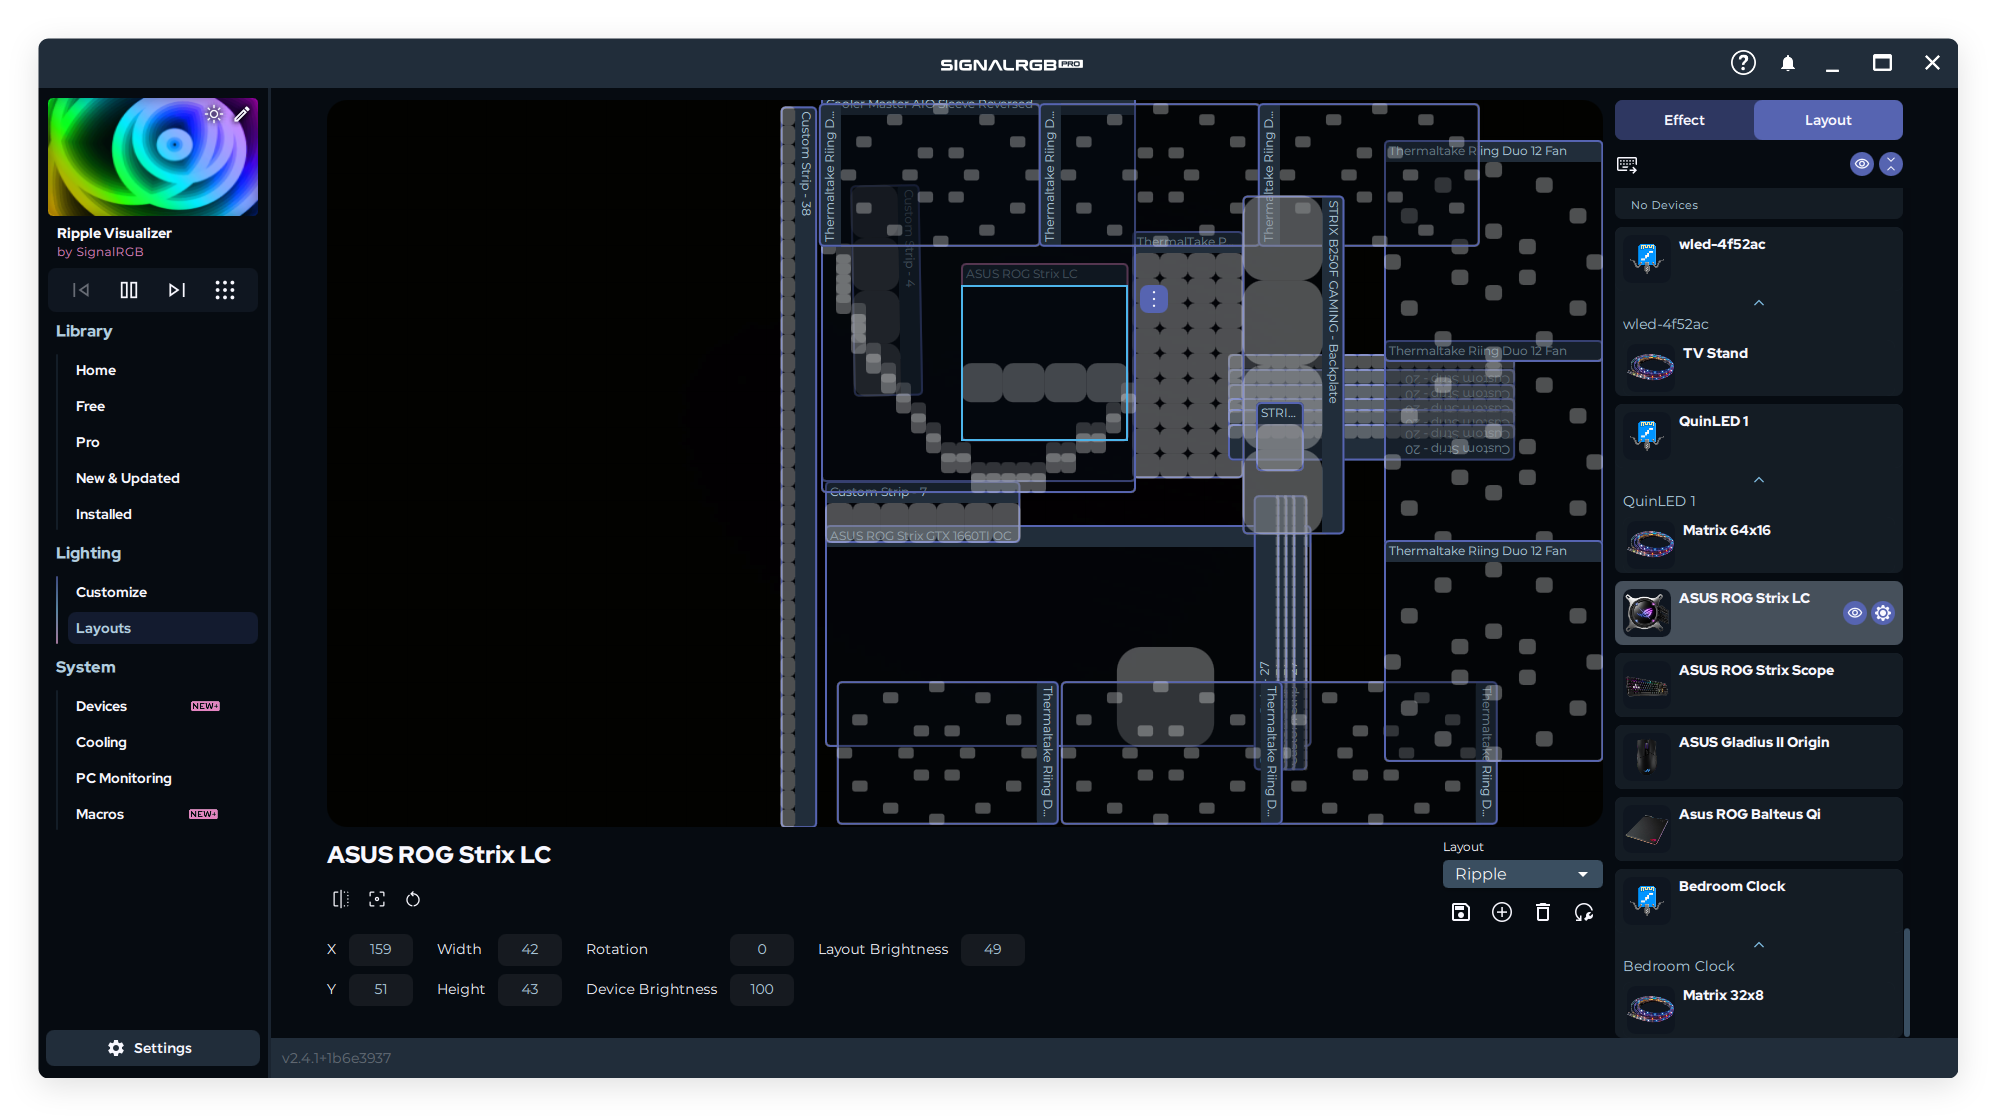Open Pro effects list
Image resolution: width=1996 pixels, height=1116 pixels.
(x=88, y=442)
